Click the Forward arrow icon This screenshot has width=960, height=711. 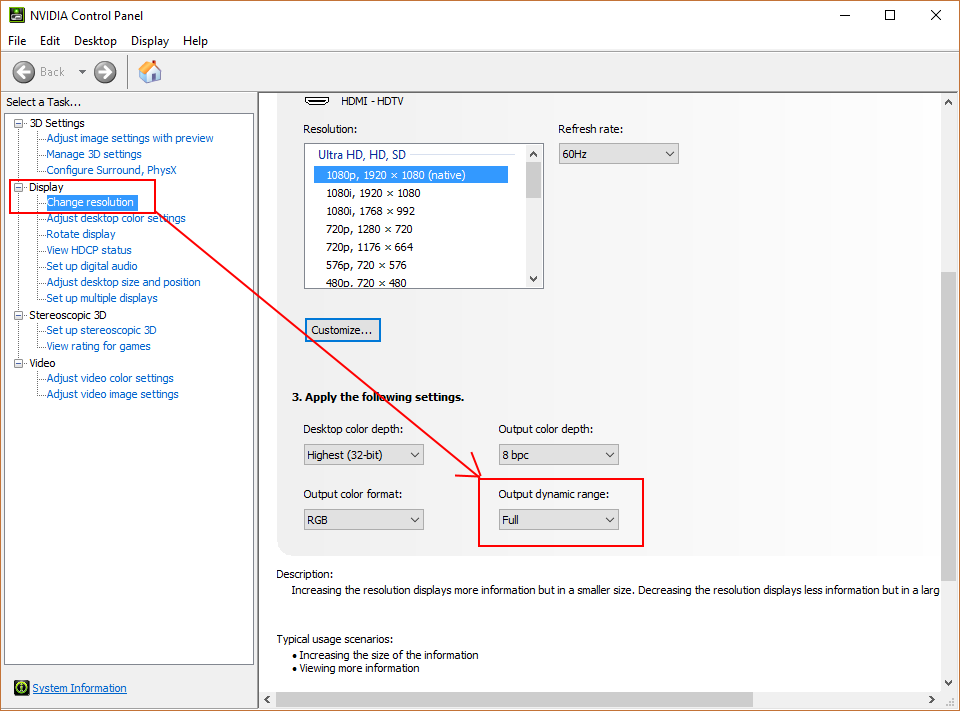click(x=105, y=72)
